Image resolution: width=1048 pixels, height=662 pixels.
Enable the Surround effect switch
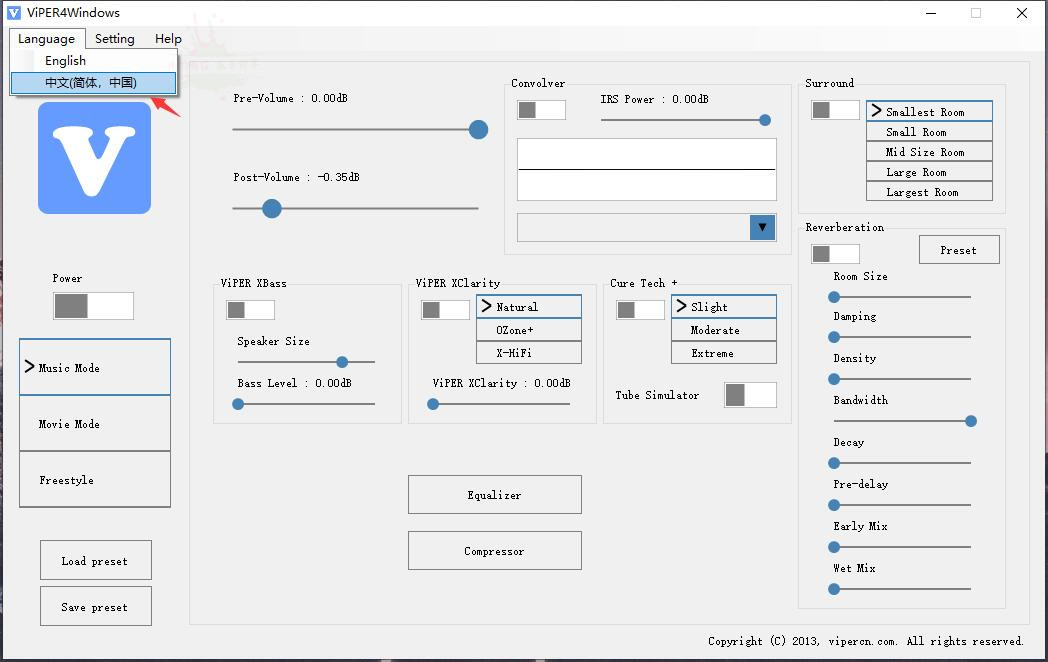coord(835,110)
